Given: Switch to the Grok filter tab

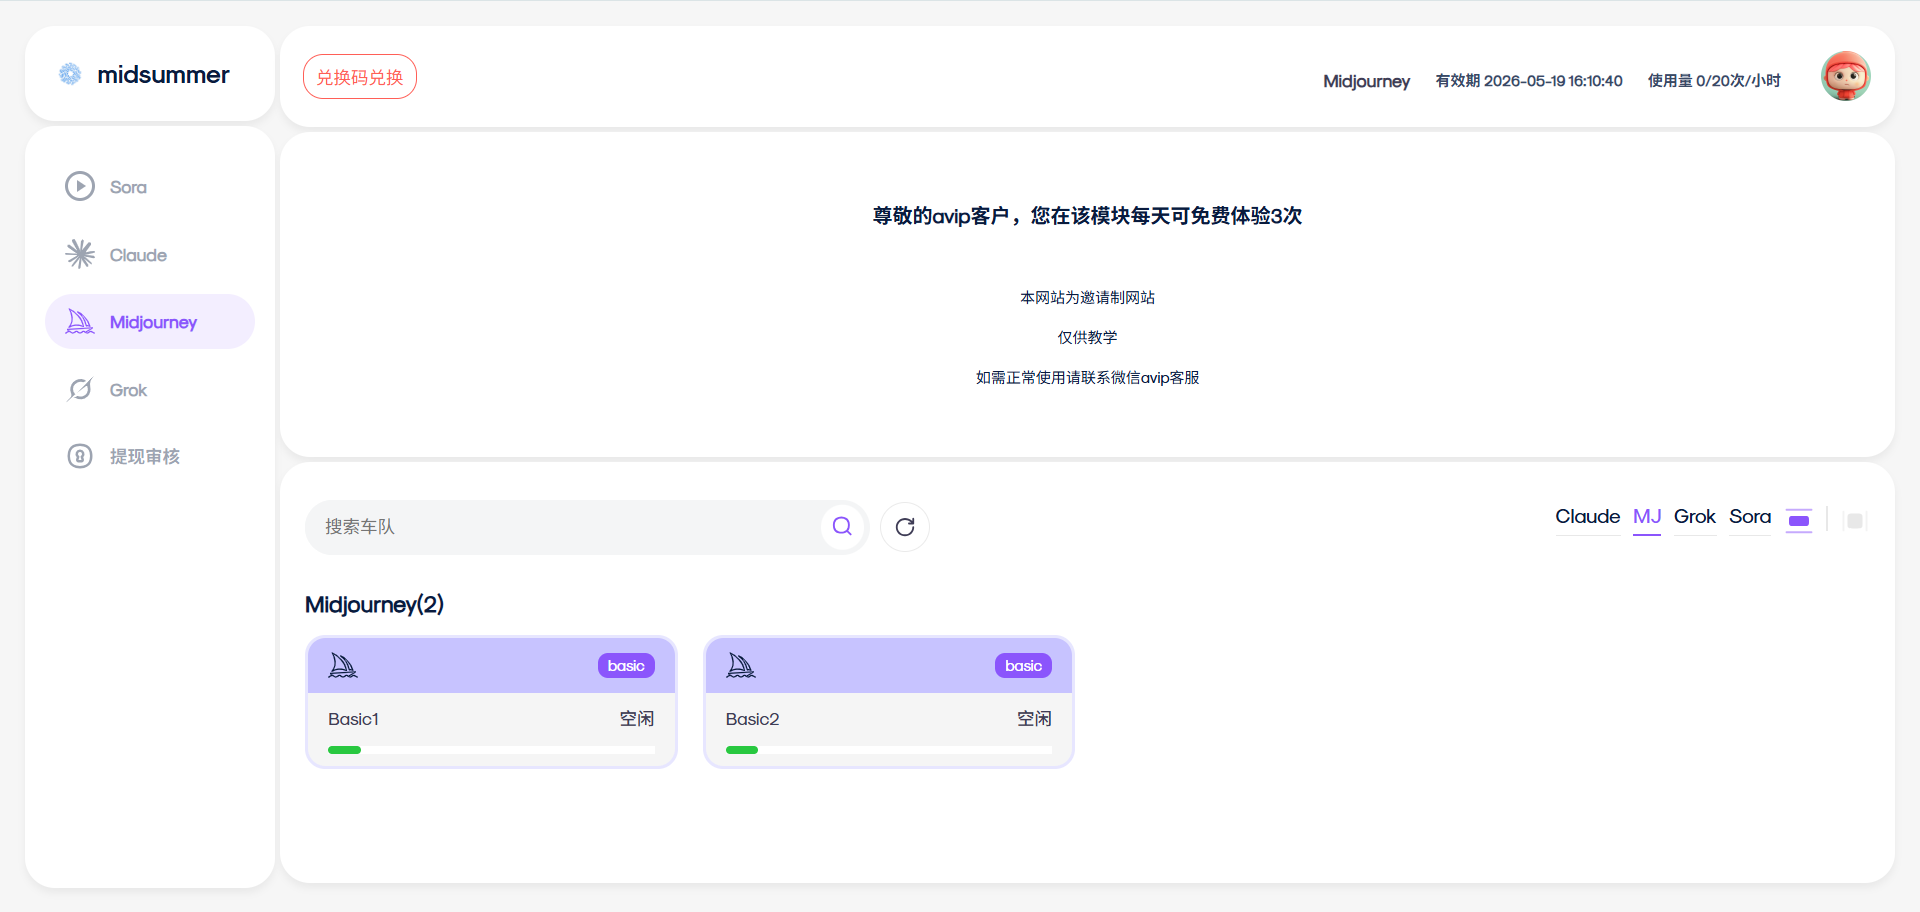Looking at the screenshot, I should click(x=1695, y=517).
